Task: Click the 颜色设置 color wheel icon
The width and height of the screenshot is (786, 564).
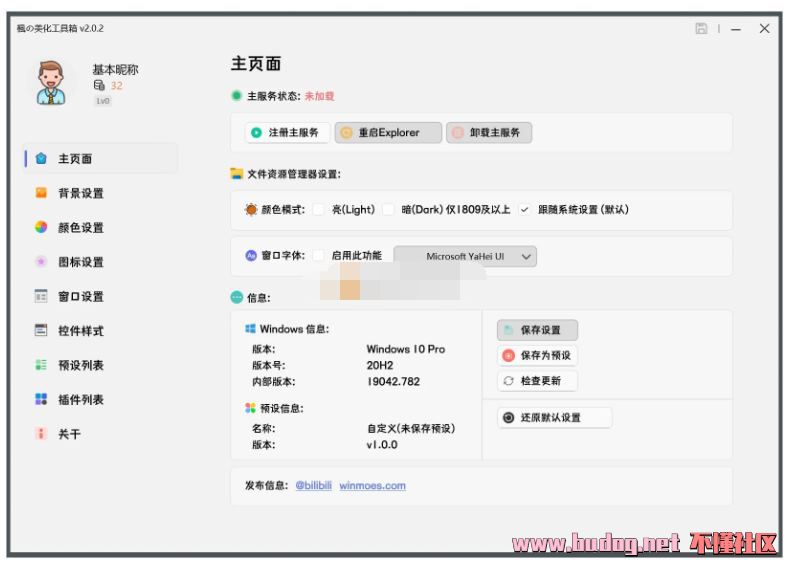Action: click(x=41, y=227)
